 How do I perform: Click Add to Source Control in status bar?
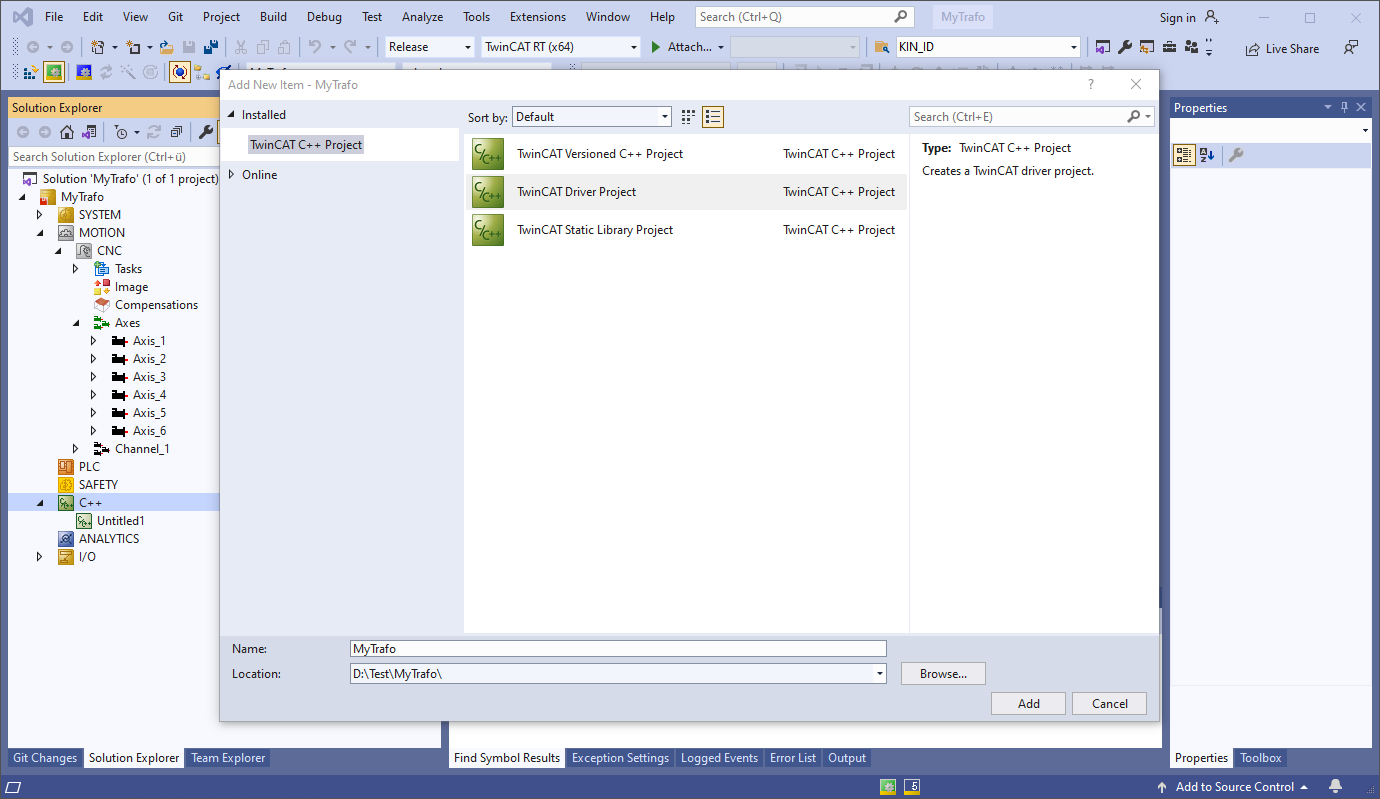click(x=1233, y=787)
